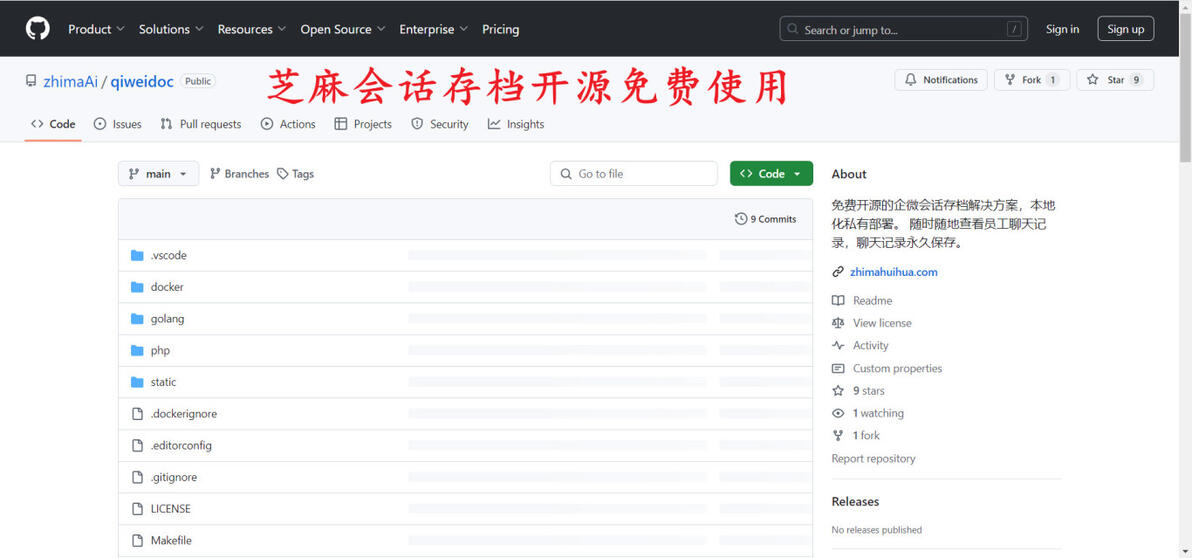Expand the green Code dropdown button
The image size is (1192, 558).
[x=771, y=173]
